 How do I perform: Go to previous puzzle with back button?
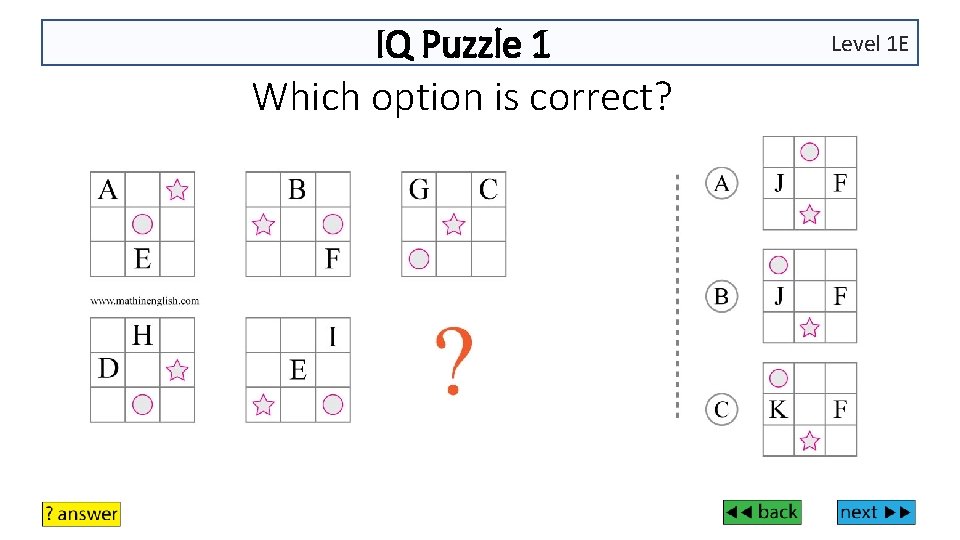click(762, 512)
